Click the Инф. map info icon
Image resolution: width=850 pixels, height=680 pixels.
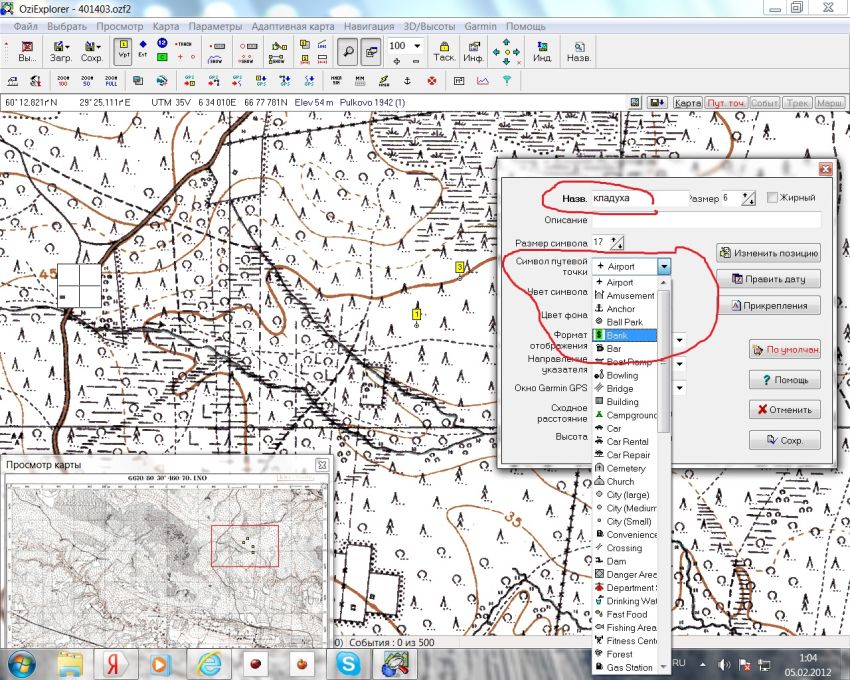pyautogui.click(x=473, y=51)
